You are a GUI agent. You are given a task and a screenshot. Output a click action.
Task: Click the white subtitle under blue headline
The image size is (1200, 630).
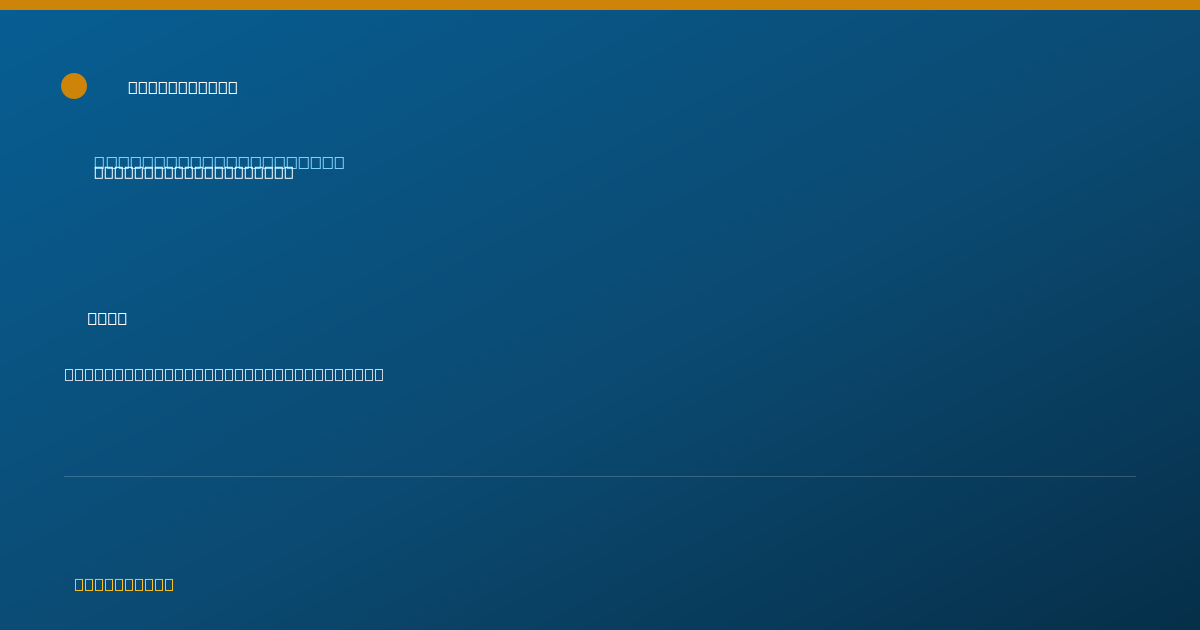194,173
